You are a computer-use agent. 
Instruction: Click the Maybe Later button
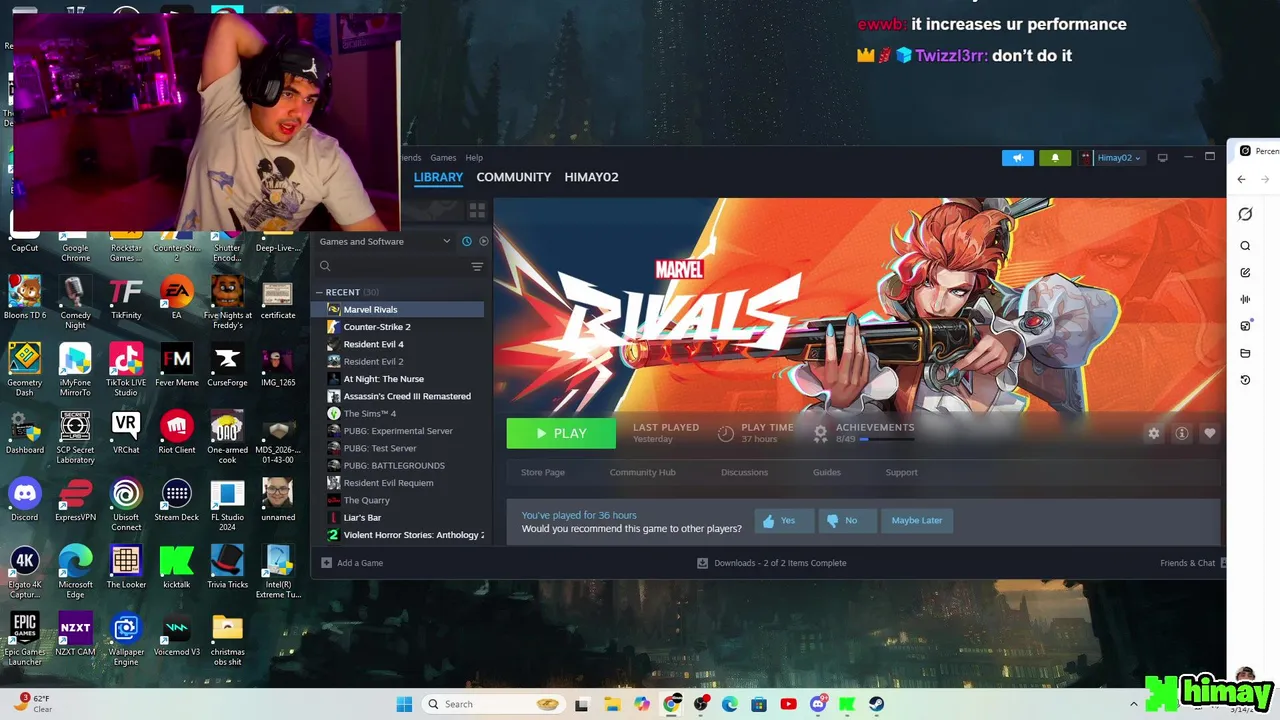tap(917, 520)
